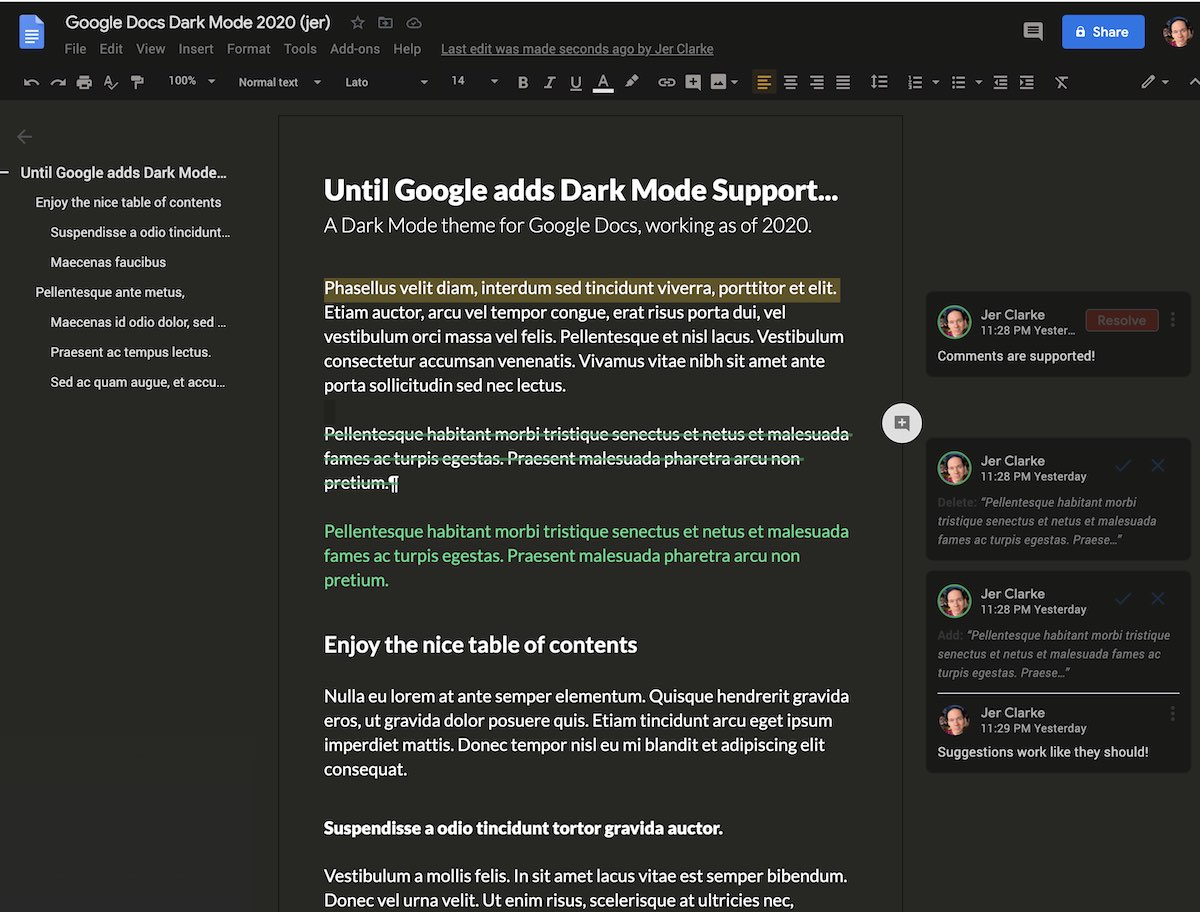Open the insert image dropdown arrow

pos(735,82)
